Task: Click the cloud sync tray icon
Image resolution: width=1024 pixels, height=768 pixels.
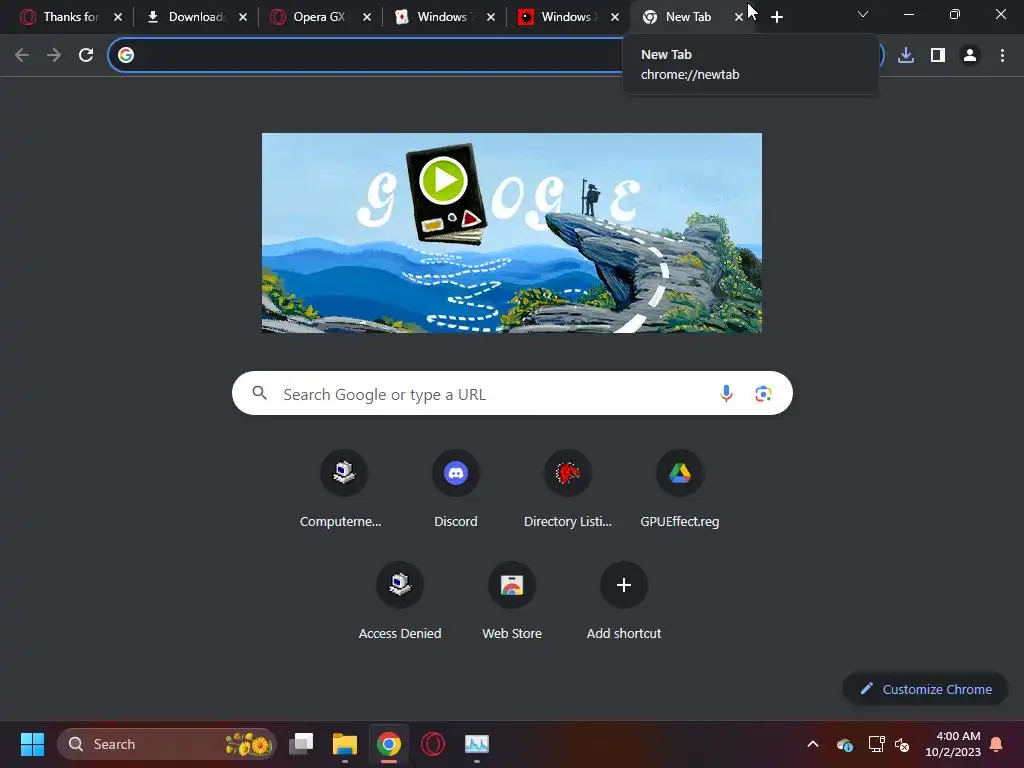Action: point(844,744)
